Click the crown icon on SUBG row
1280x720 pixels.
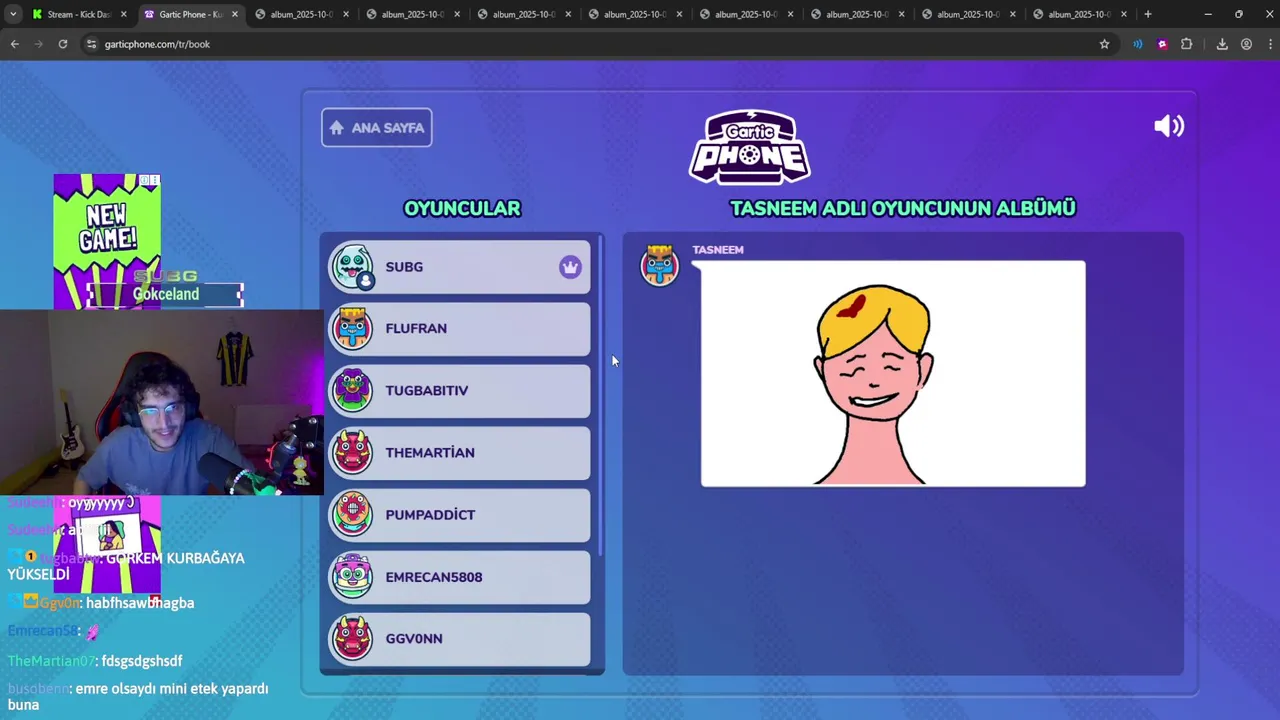[x=570, y=267]
